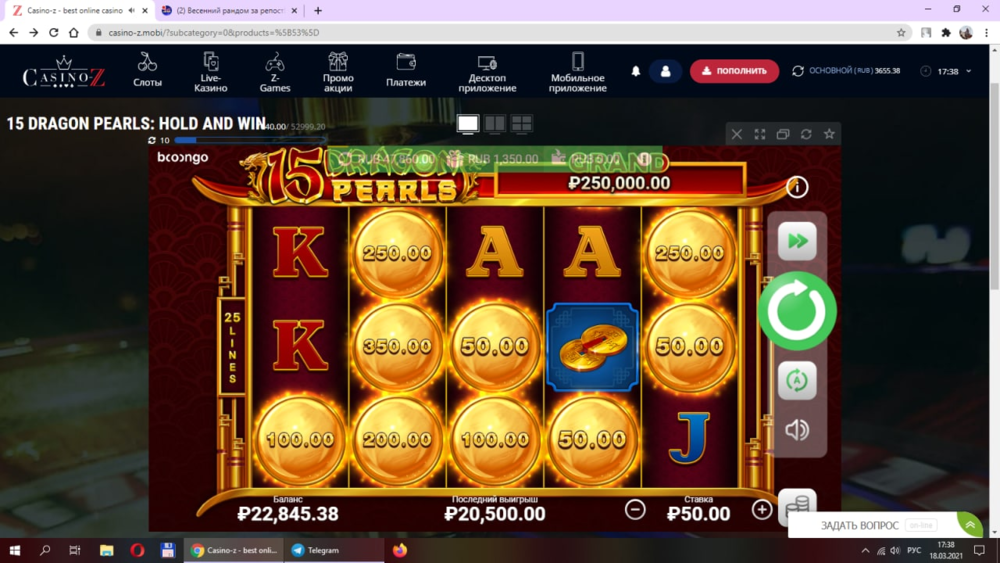The image size is (1000, 563).
Task: Select the four-window grid layout
Action: coord(522,123)
